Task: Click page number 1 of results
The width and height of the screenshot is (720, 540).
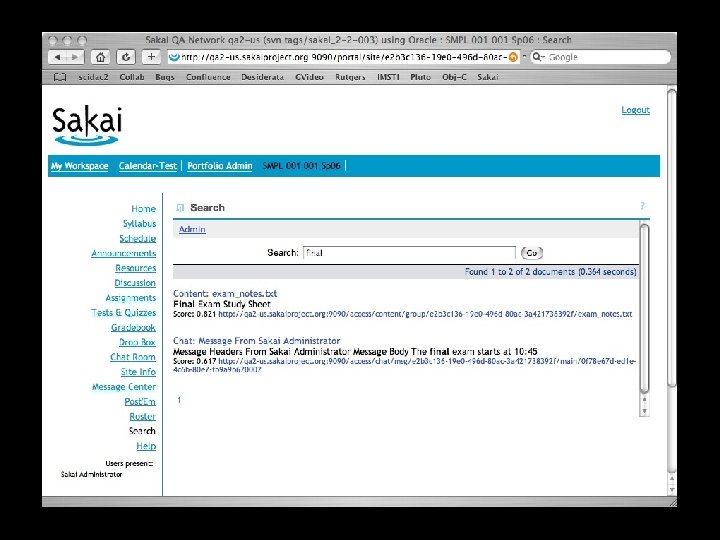Action: pos(179,400)
